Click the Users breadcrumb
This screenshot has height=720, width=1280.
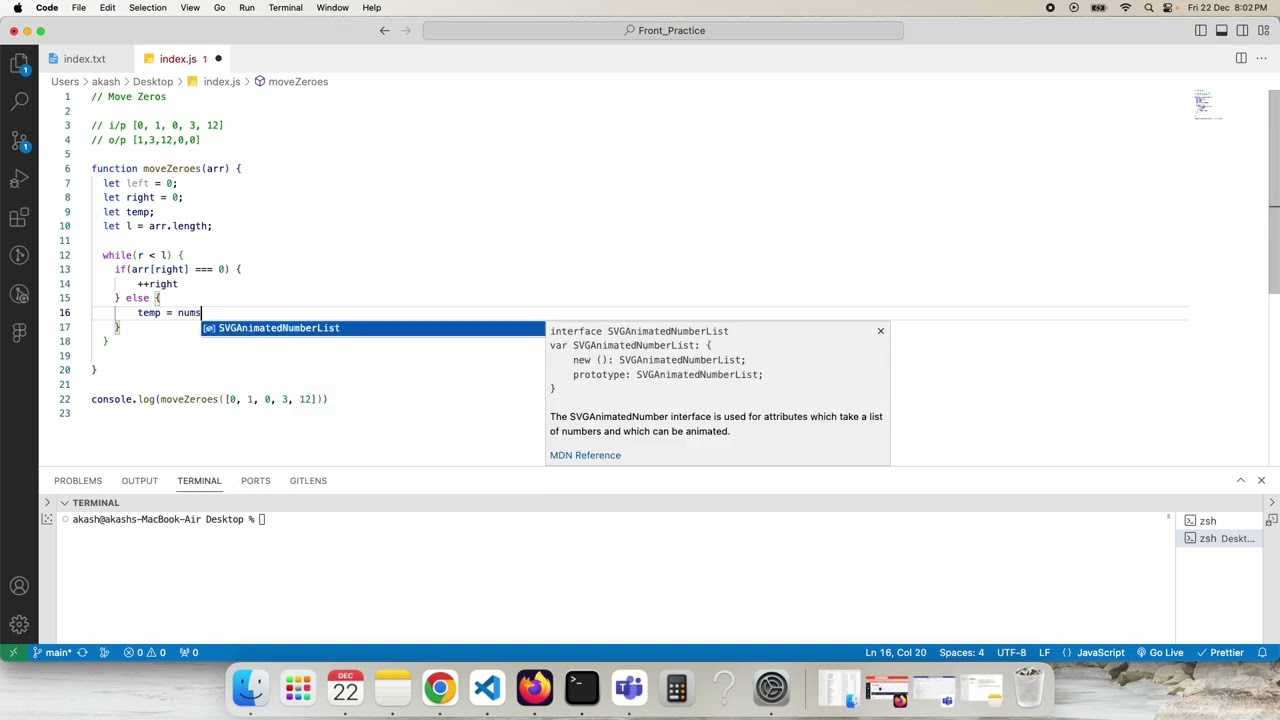[65, 82]
